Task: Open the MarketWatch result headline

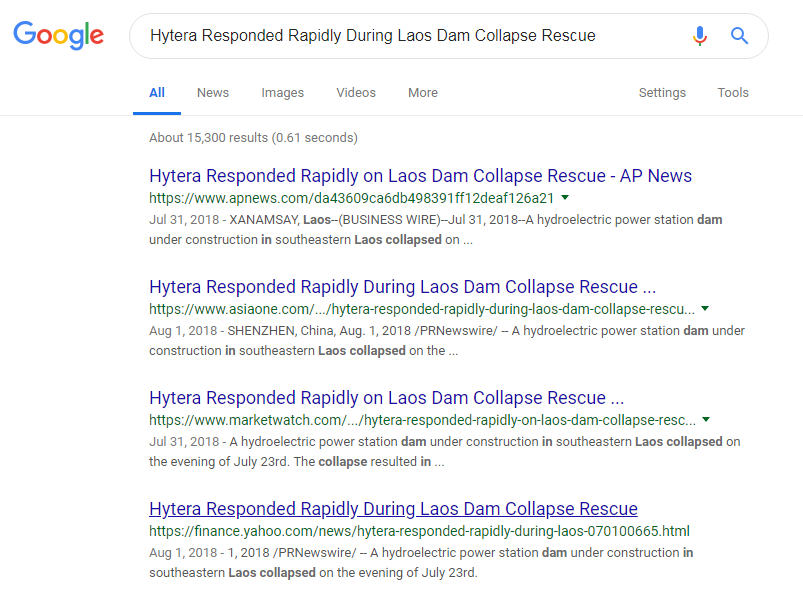Action: click(x=386, y=398)
